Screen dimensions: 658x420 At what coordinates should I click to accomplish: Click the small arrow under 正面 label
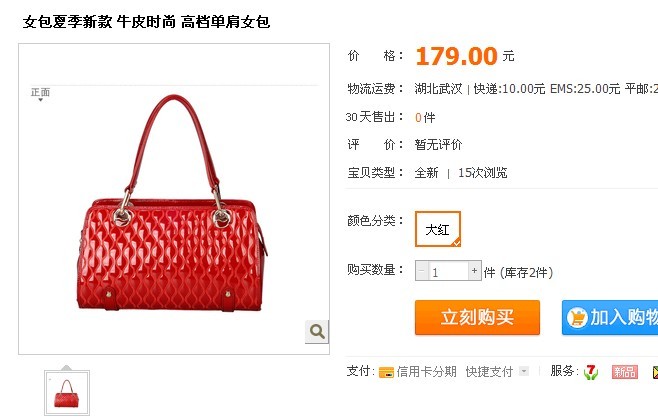[x=40, y=100]
